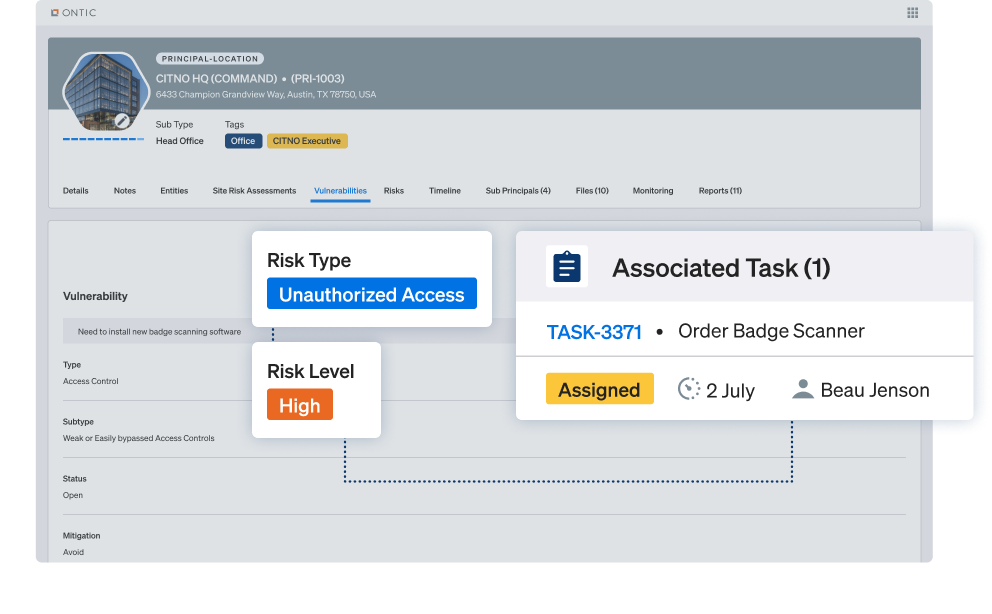The height and width of the screenshot is (614, 992).
Task: Click the Head Office sub type value
Action: pos(180,141)
